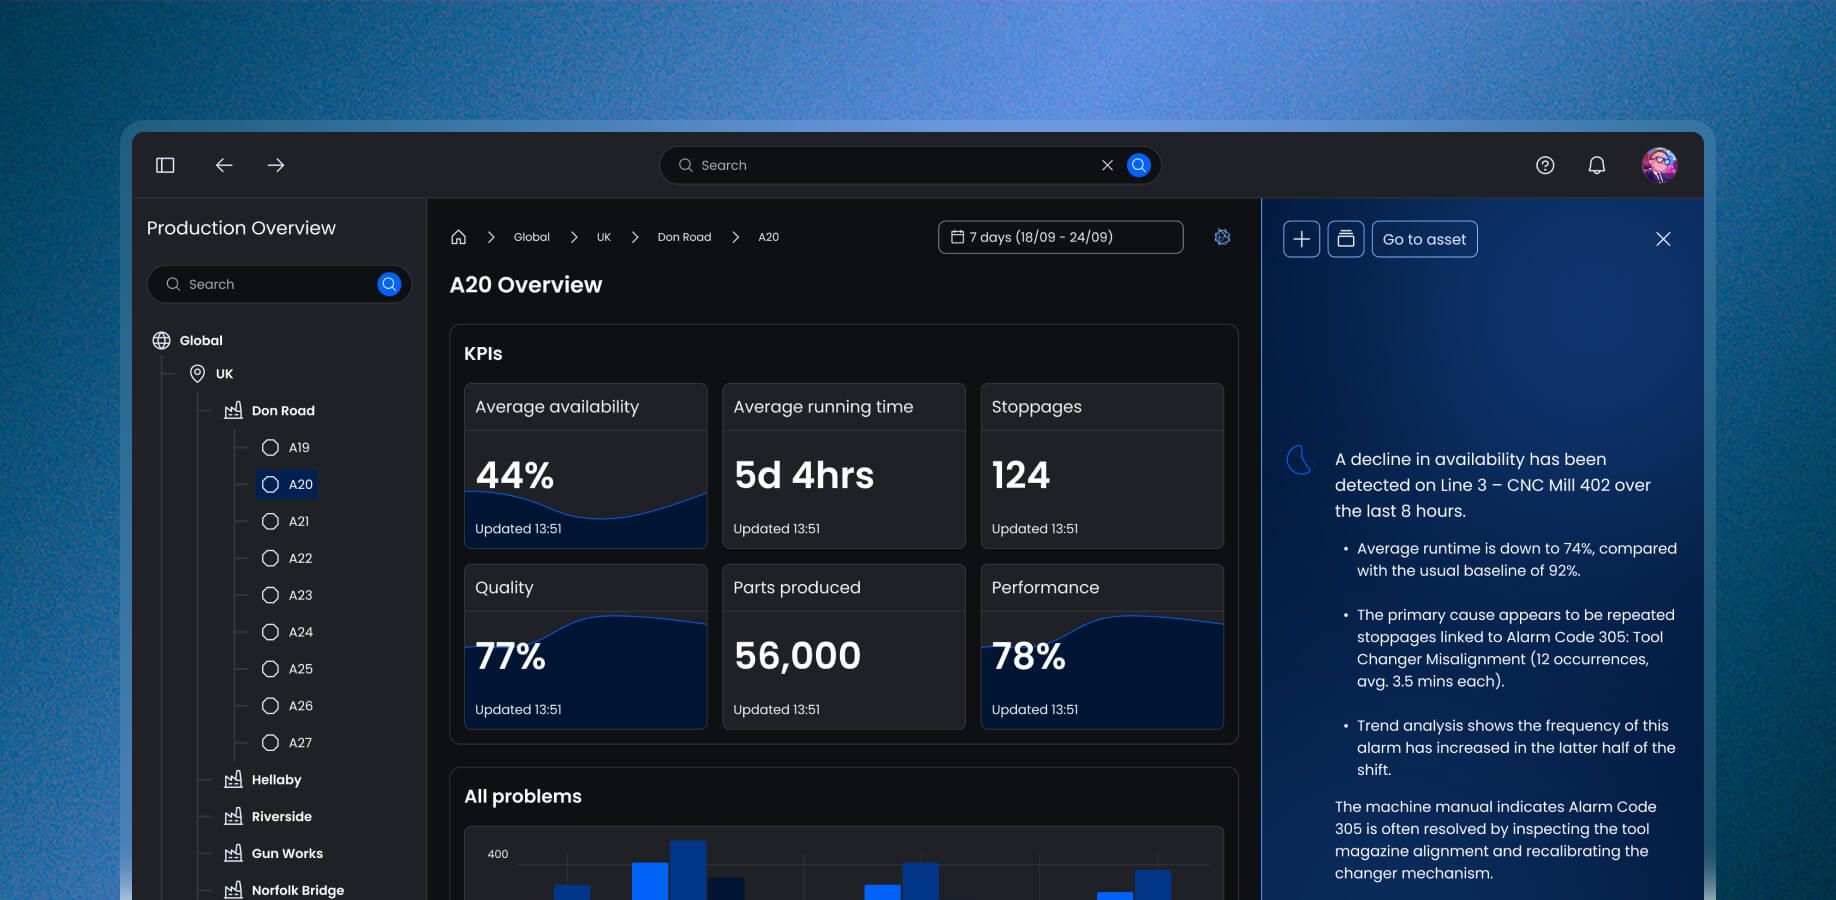Close the assistant panel
The height and width of the screenshot is (900, 1836).
click(x=1663, y=239)
